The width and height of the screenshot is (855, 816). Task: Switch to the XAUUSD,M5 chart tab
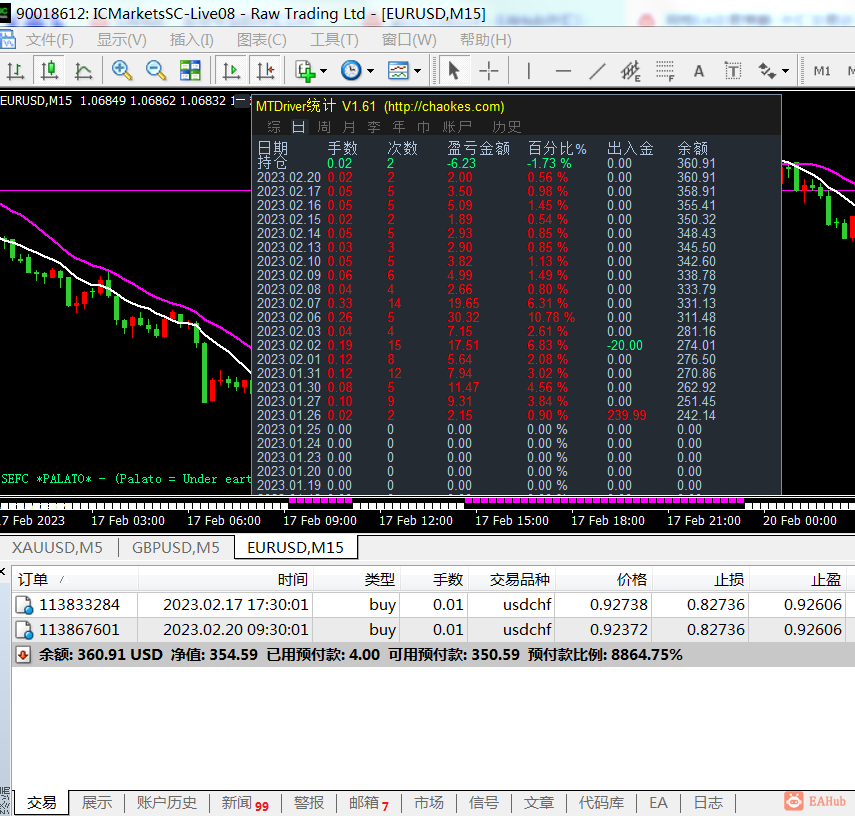coord(57,547)
